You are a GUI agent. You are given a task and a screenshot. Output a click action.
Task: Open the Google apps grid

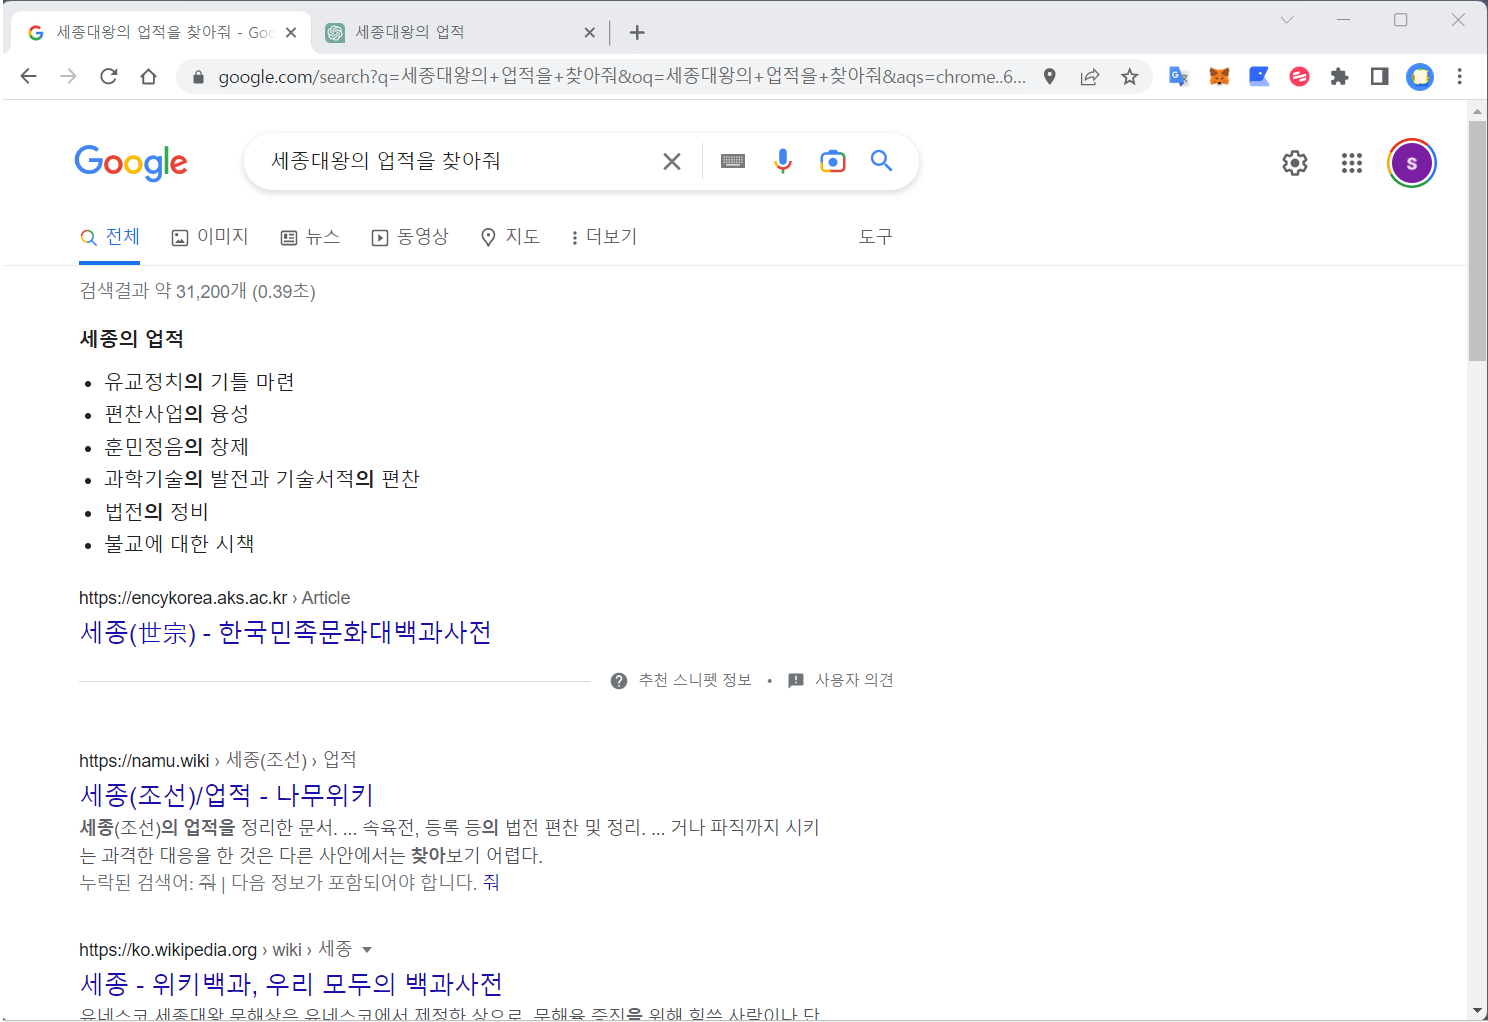tap(1352, 163)
